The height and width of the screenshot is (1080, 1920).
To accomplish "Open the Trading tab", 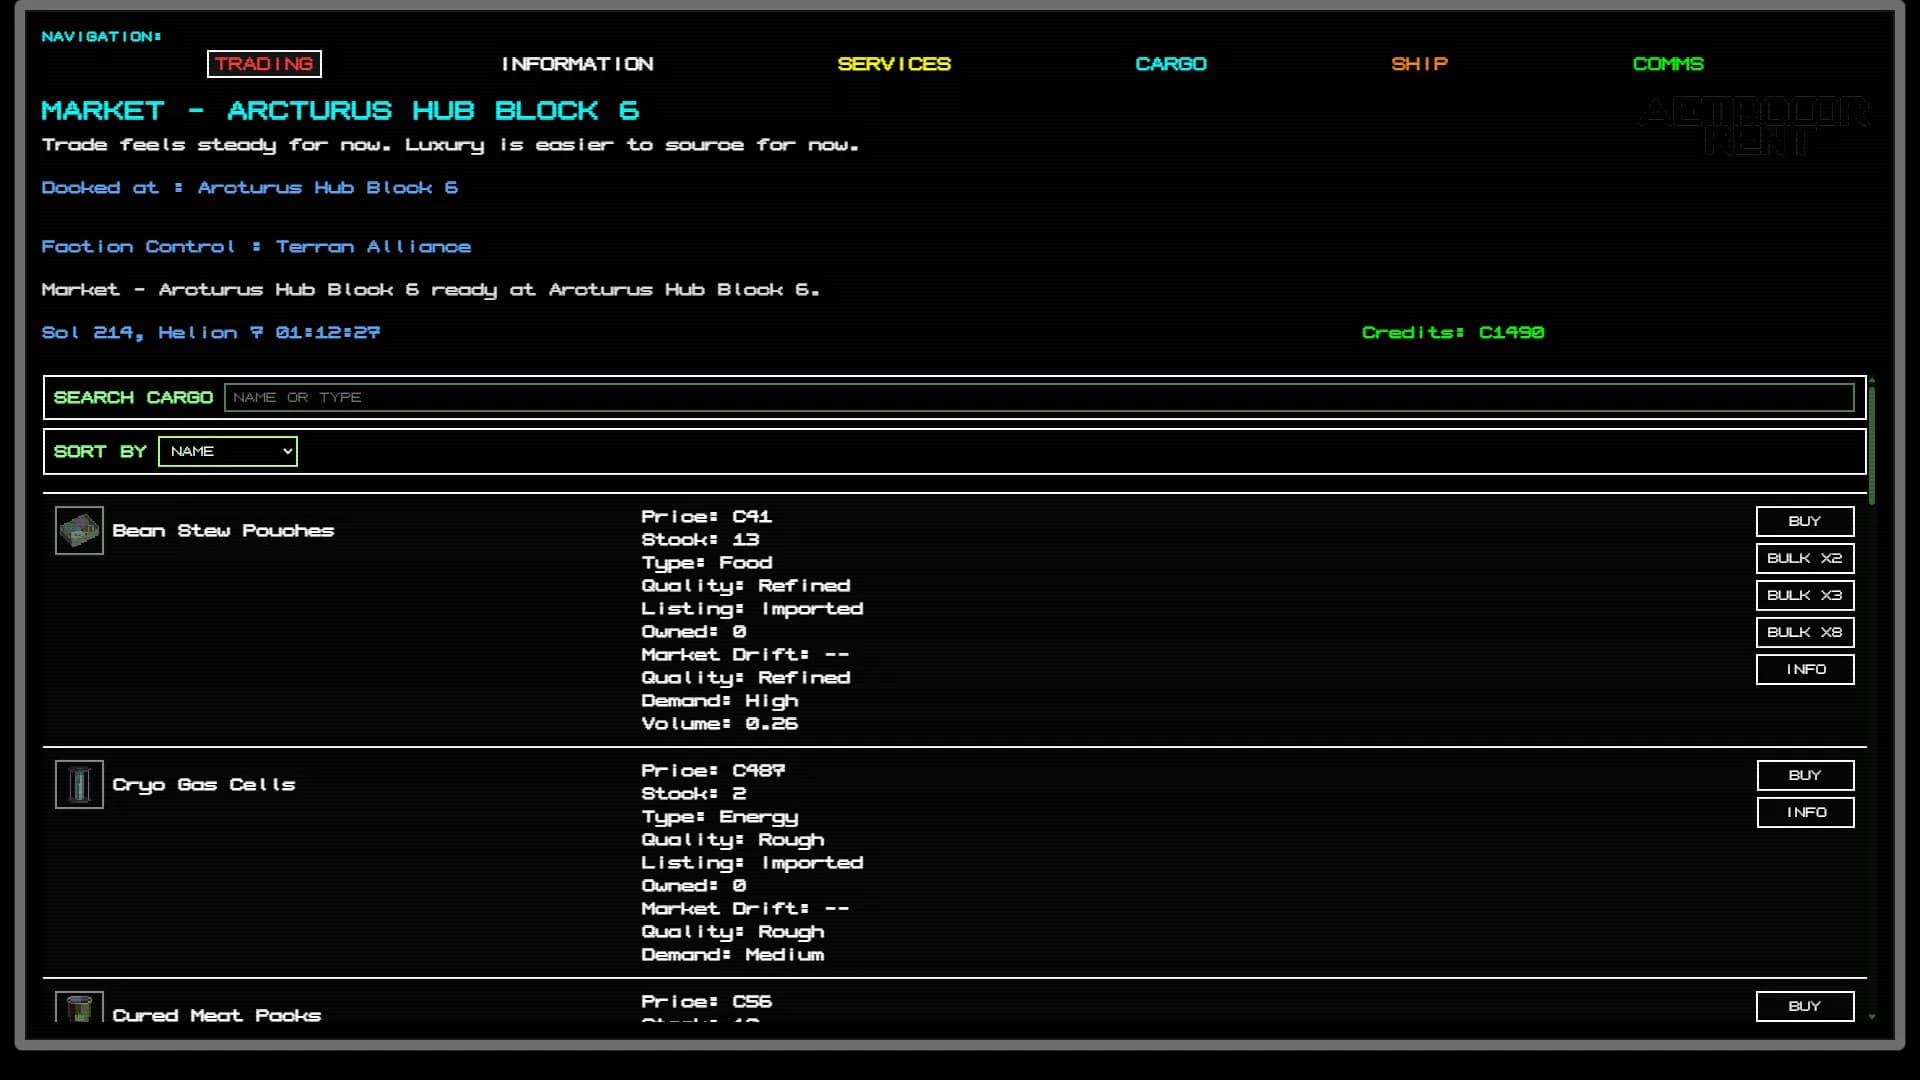I will (x=264, y=64).
